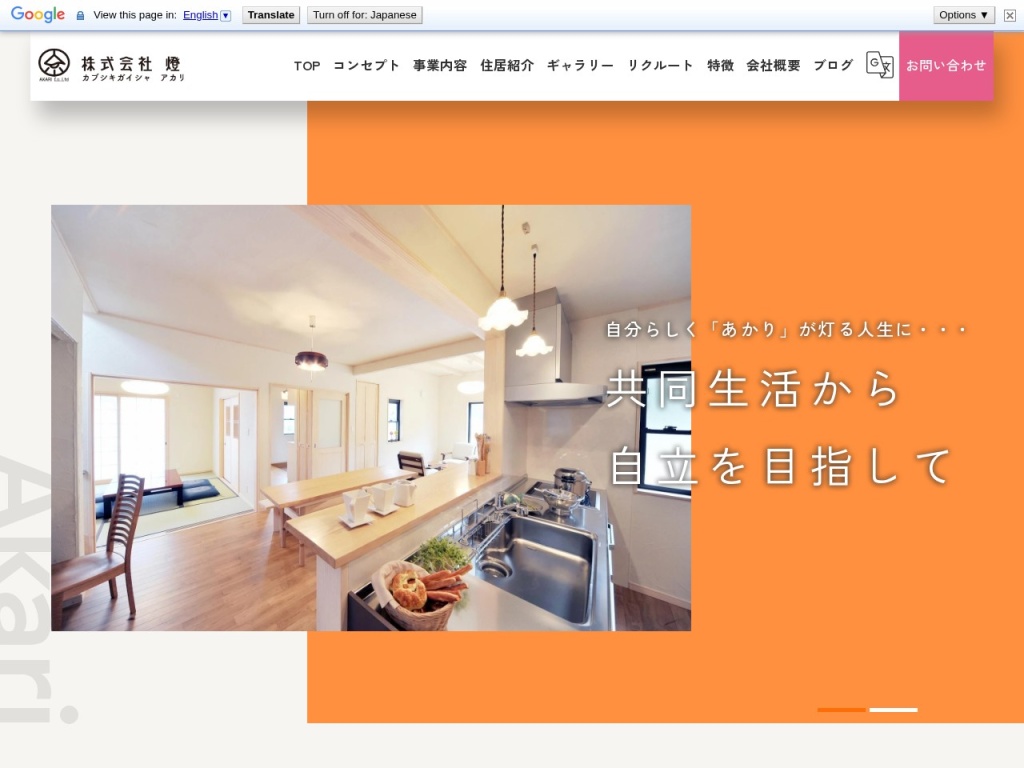1024x768 pixels.
Task: Click the Google logo in translate bar
Action: 38,15
